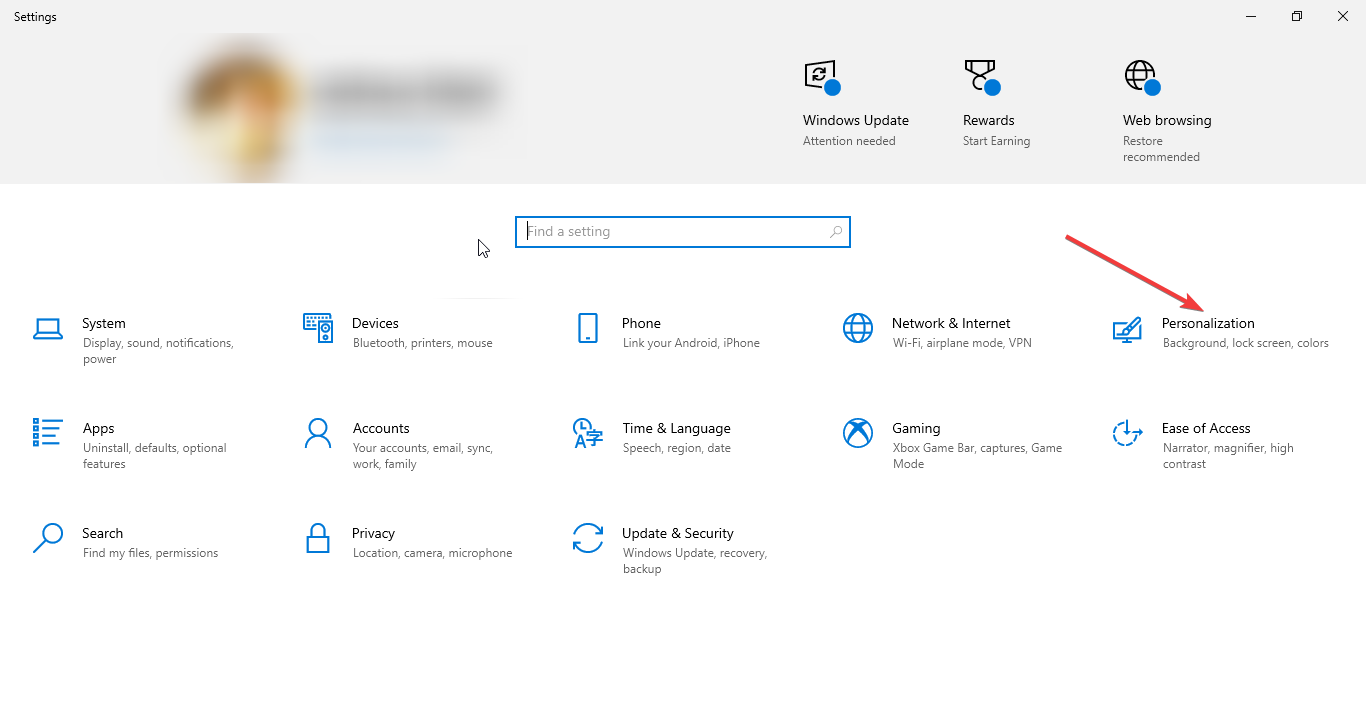Click inside the Find a setting search box
1366x728 pixels.
[683, 231]
